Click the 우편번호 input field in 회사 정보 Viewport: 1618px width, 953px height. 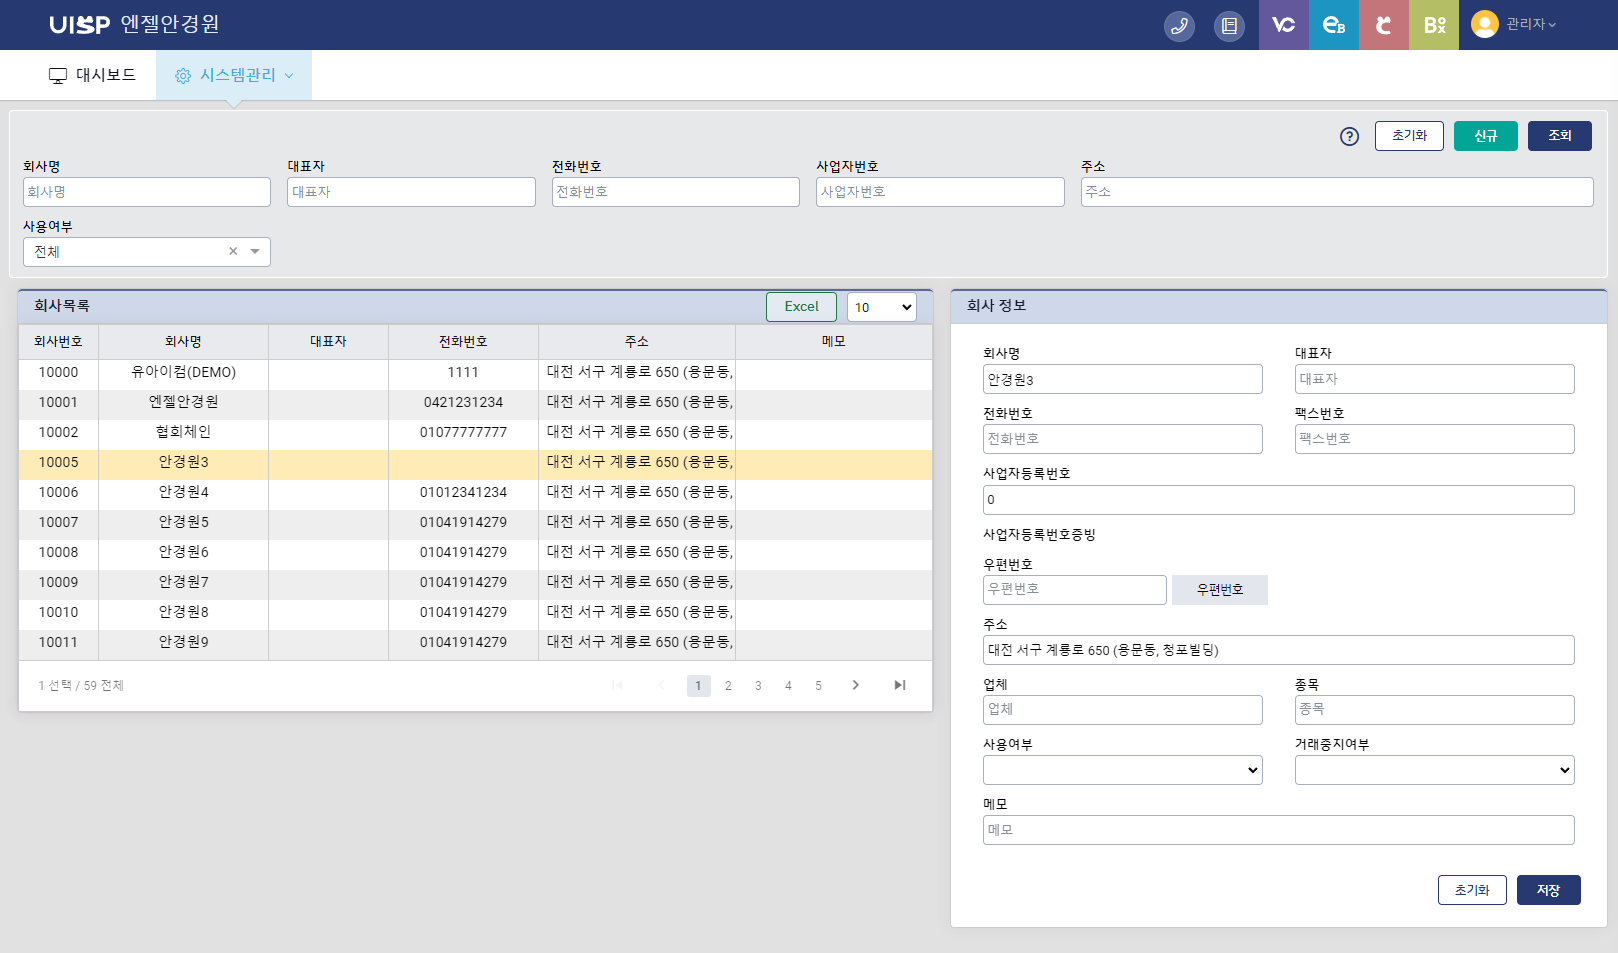click(1074, 590)
